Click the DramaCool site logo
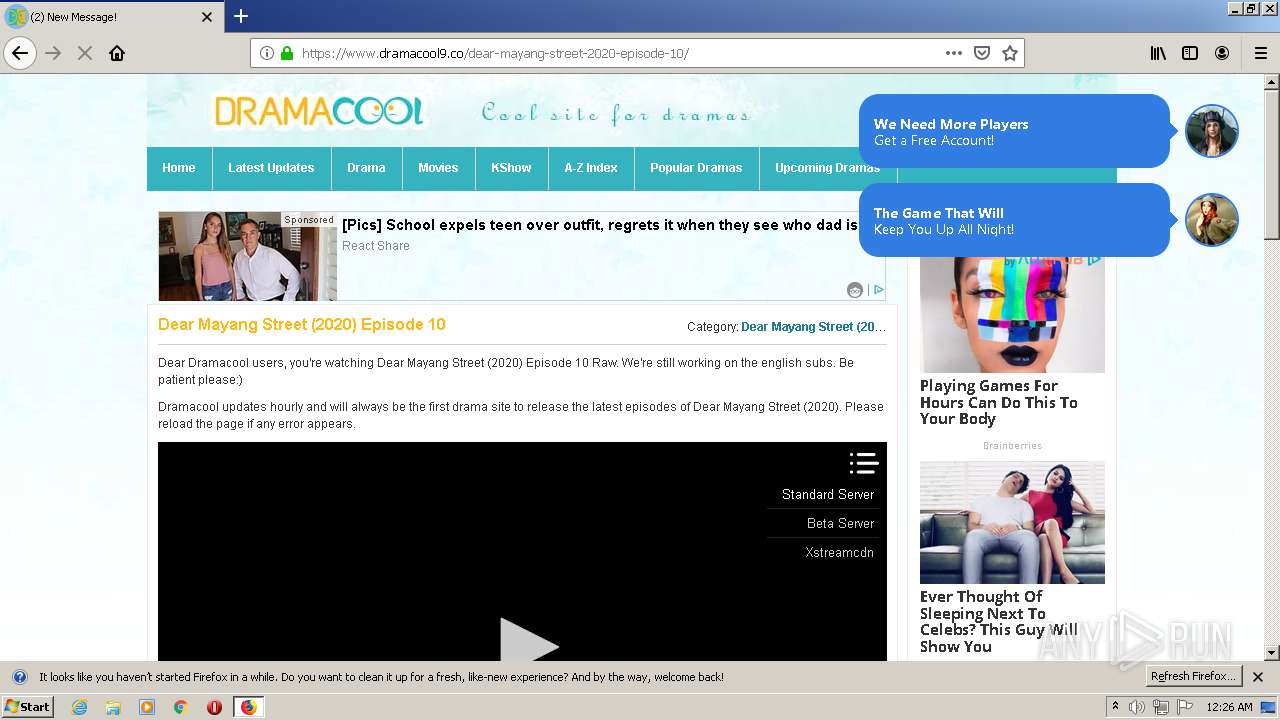The height and width of the screenshot is (720, 1280). click(319, 111)
